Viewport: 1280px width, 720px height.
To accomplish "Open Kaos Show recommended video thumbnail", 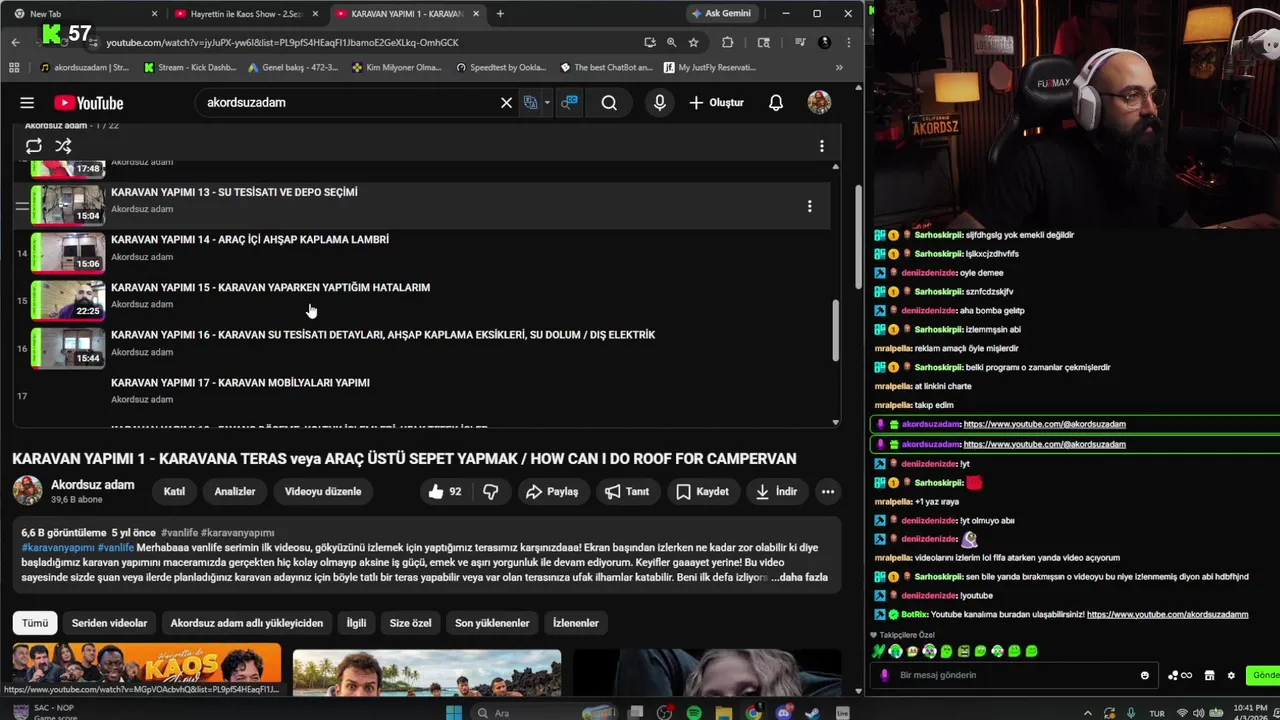I will click(x=146, y=671).
